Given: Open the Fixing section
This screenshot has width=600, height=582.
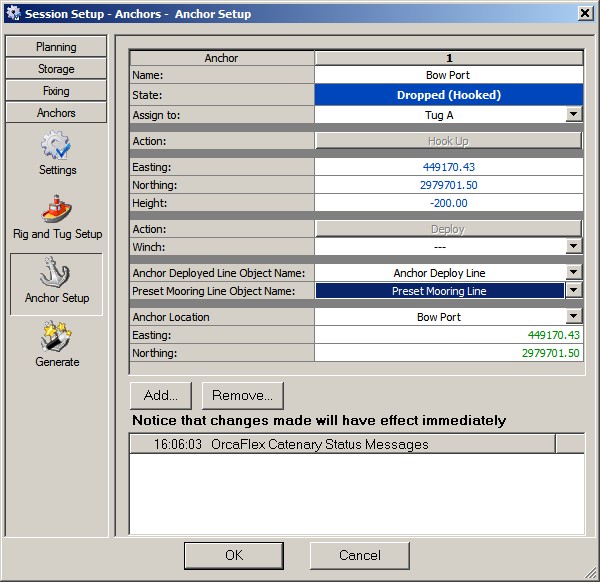Looking at the screenshot, I should point(56,91).
